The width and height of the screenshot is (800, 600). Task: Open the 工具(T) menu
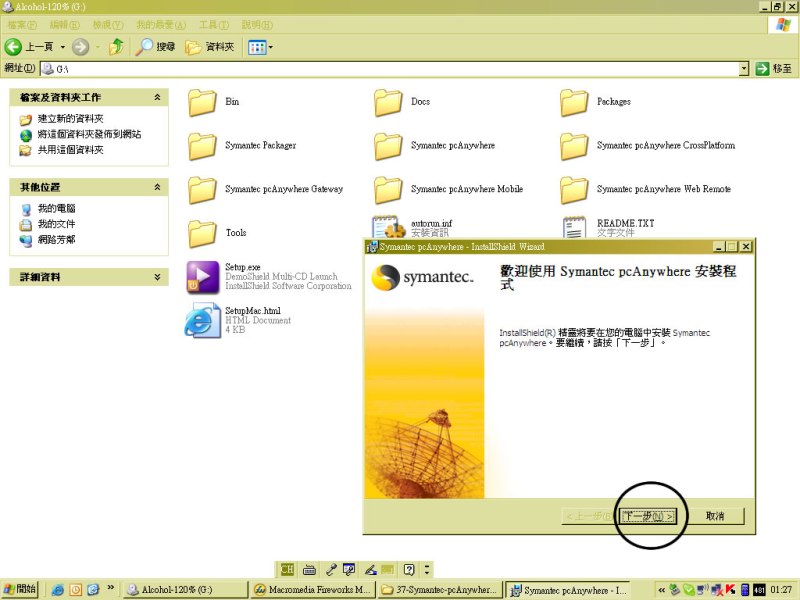pyautogui.click(x=214, y=25)
